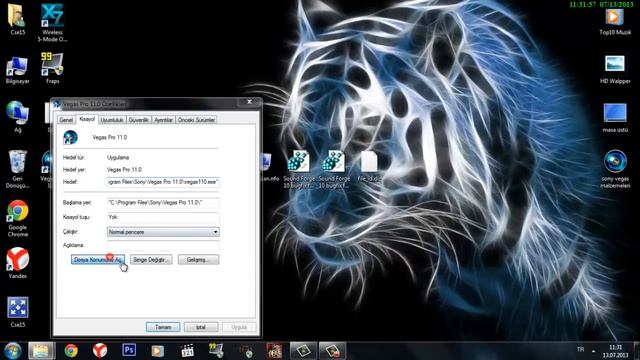Click the TR language indicator in tray
The image size is (640, 360).
(x=580, y=350)
